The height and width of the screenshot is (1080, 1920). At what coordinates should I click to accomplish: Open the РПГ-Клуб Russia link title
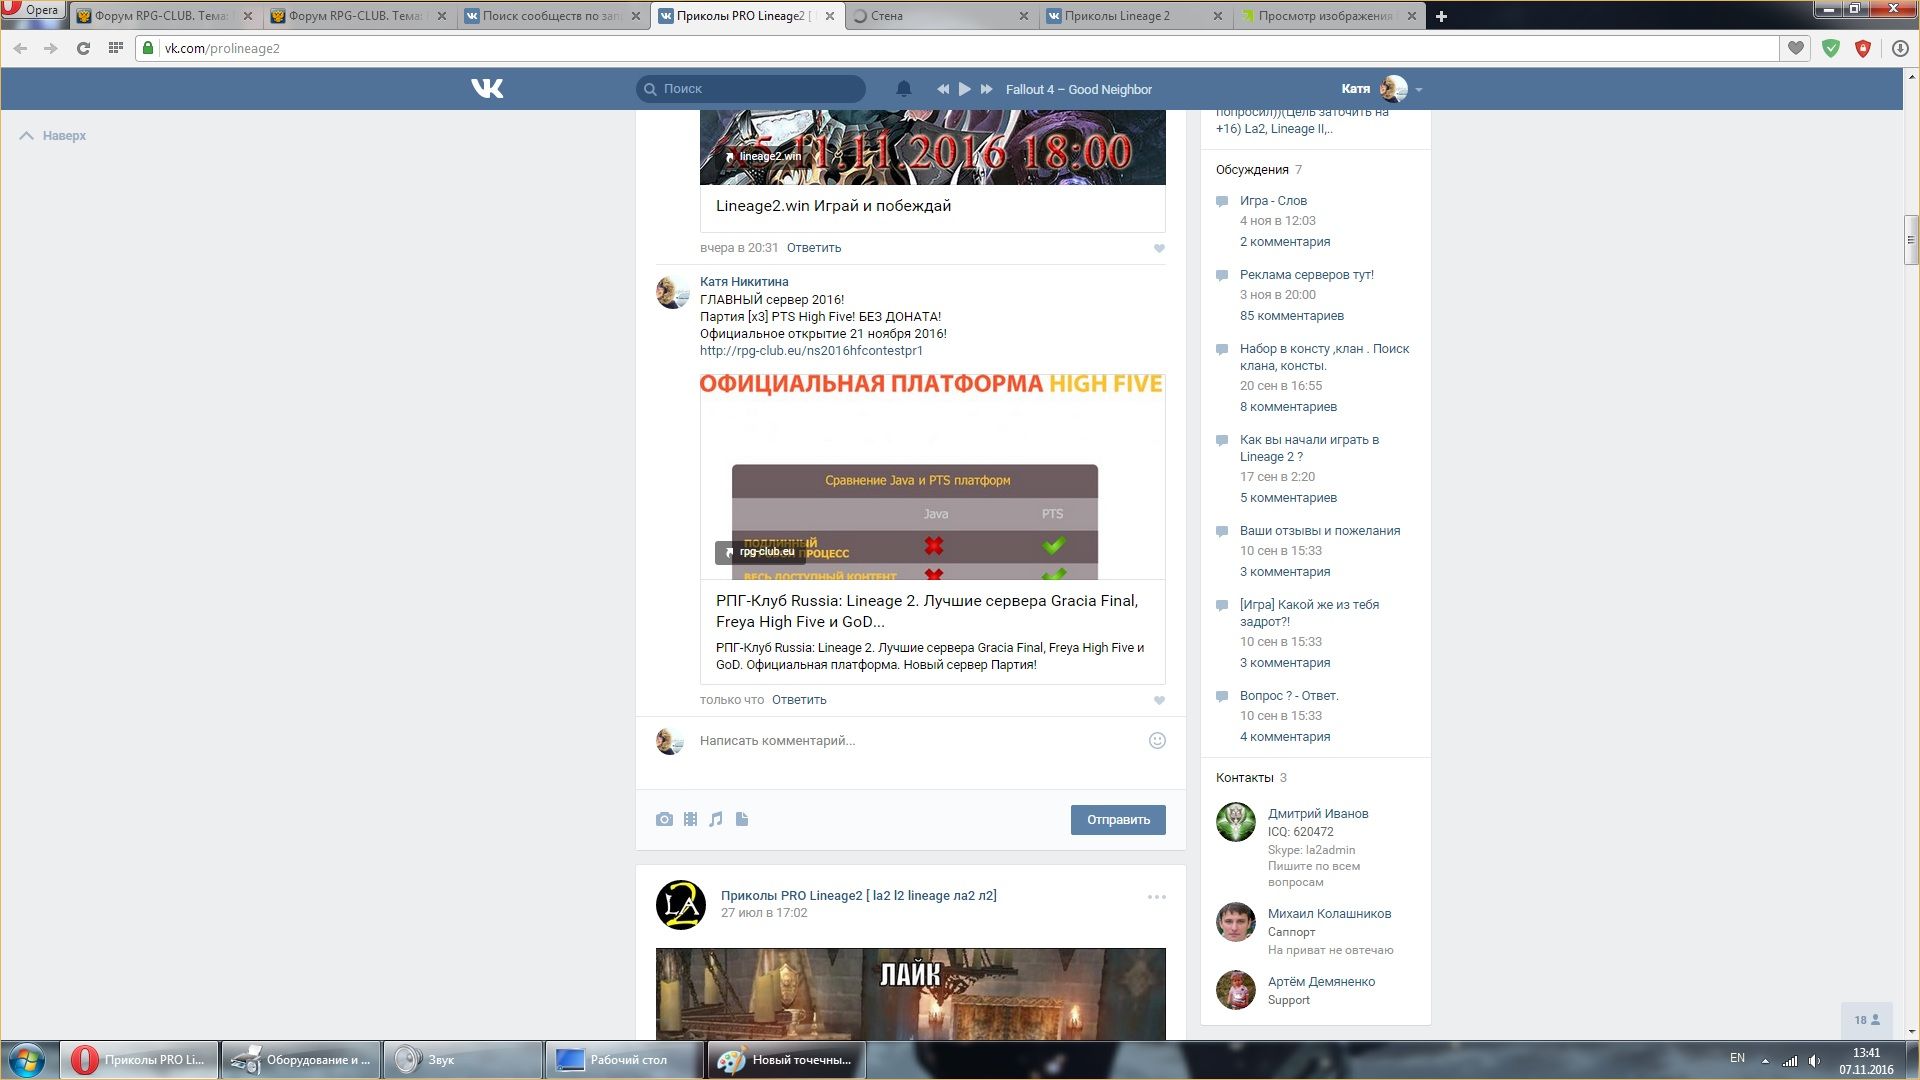pos(927,611)
